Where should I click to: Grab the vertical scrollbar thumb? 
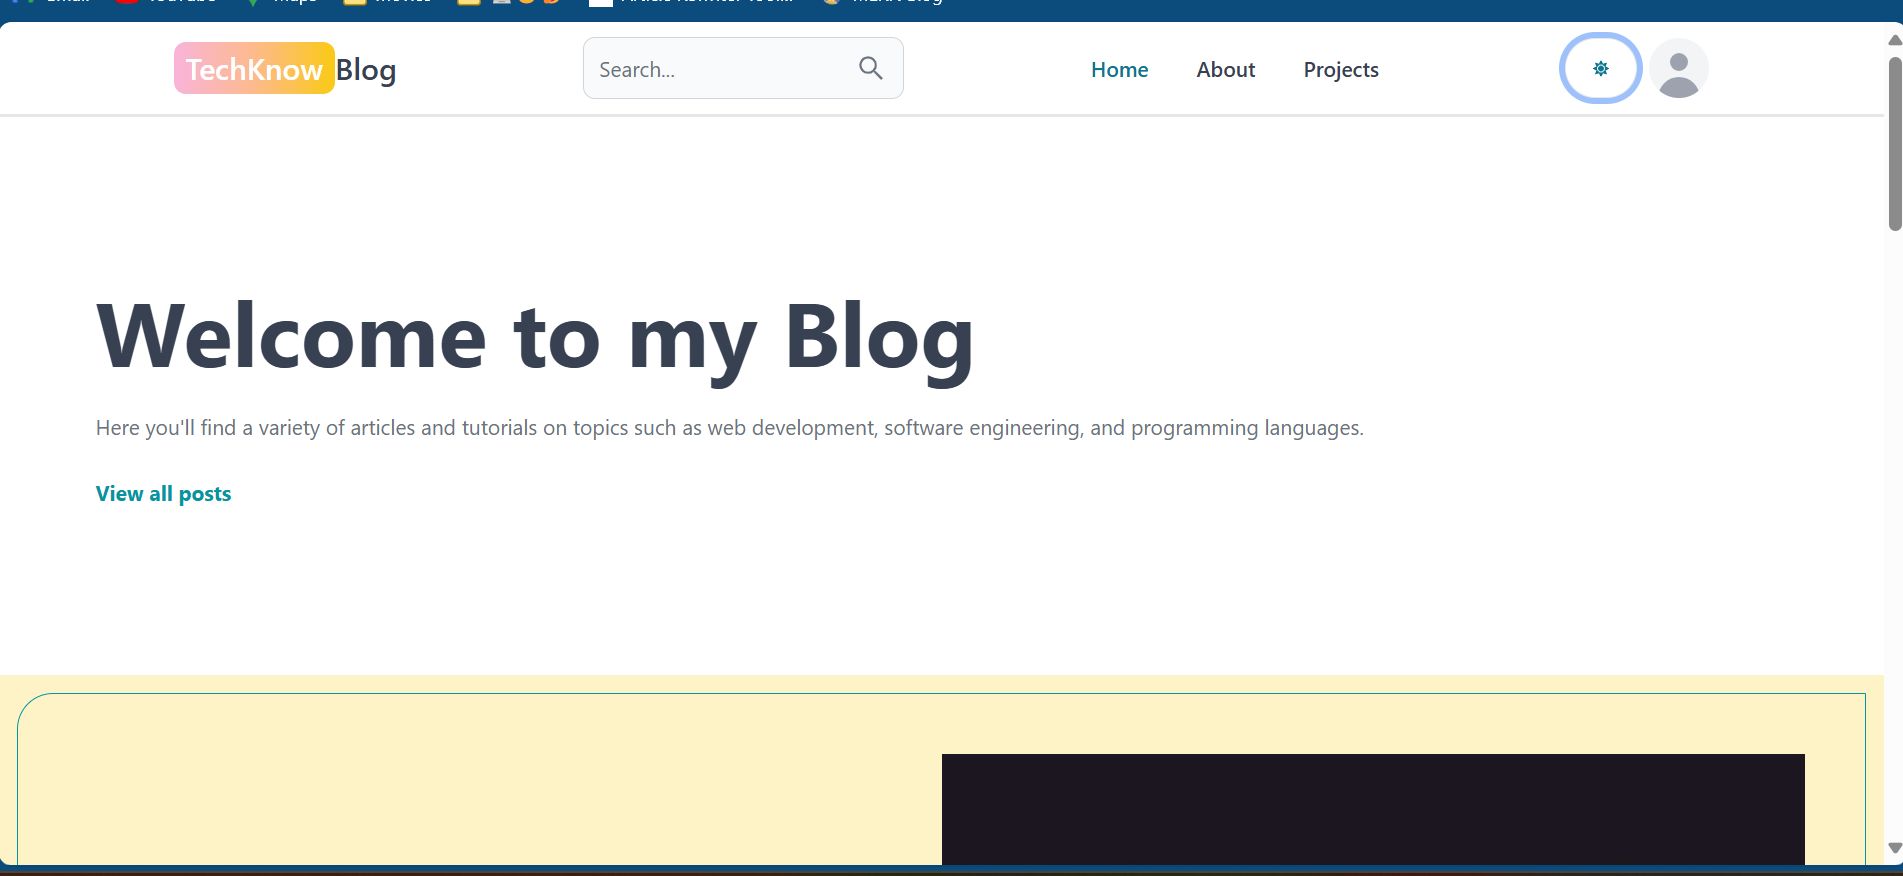pos(1894,145)
